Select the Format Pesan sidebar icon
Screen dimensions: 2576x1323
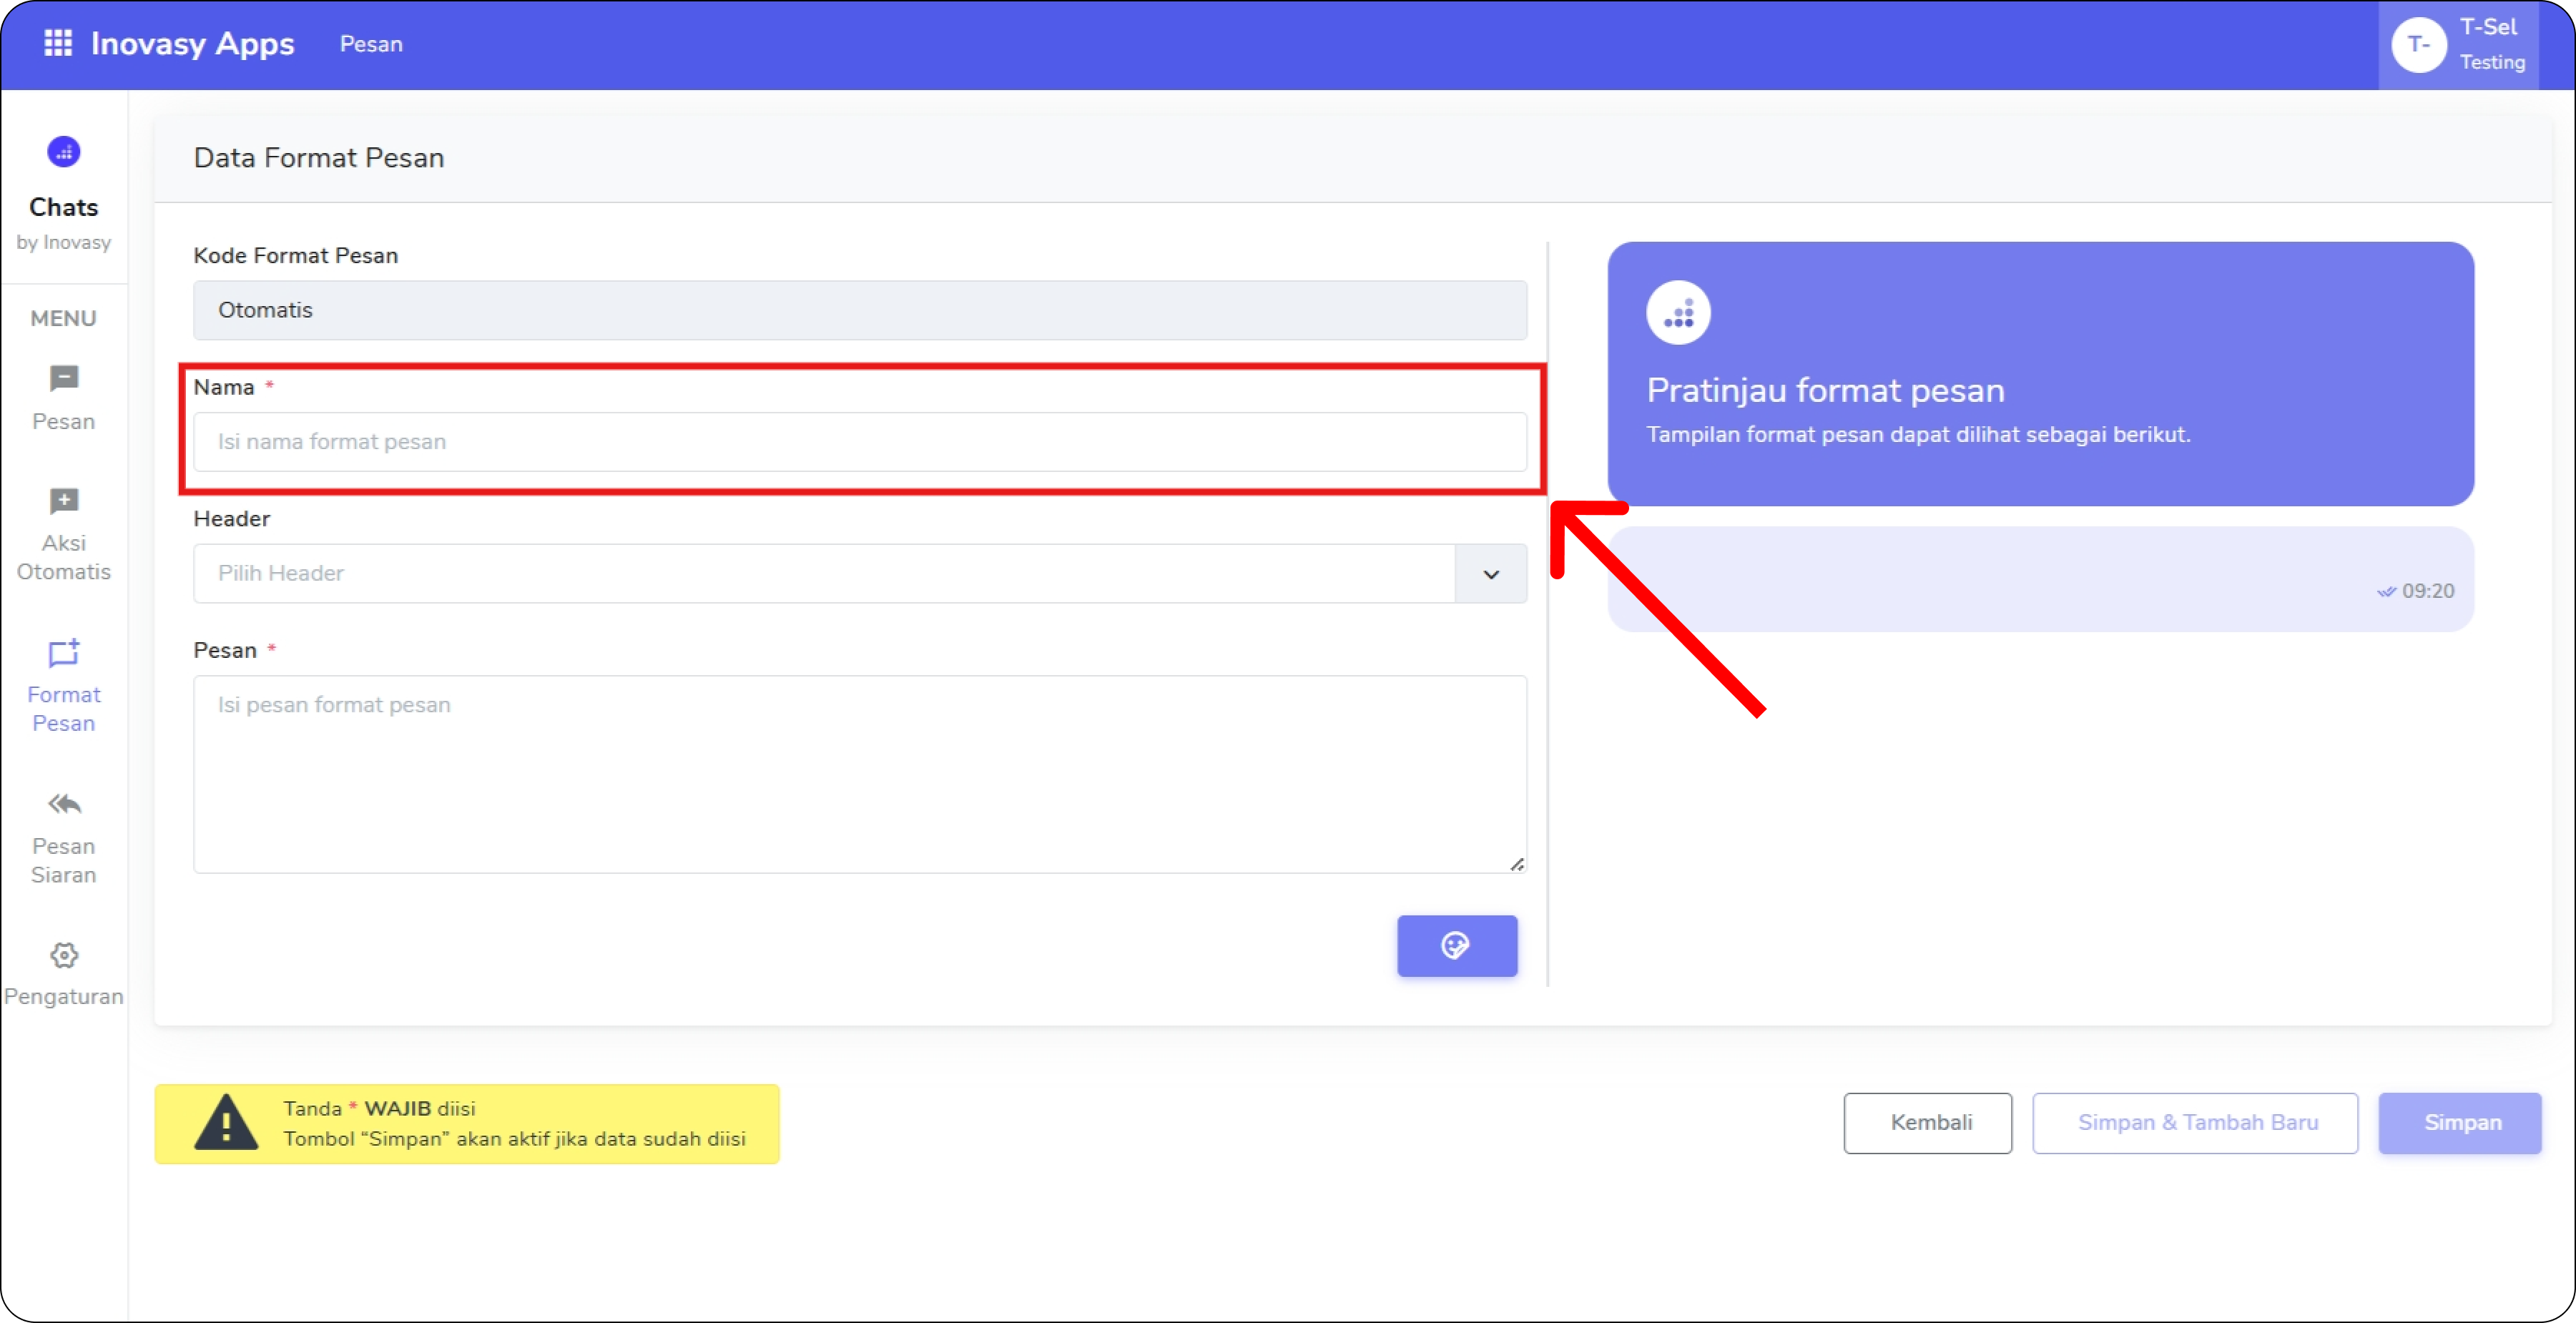coord(64,653)
